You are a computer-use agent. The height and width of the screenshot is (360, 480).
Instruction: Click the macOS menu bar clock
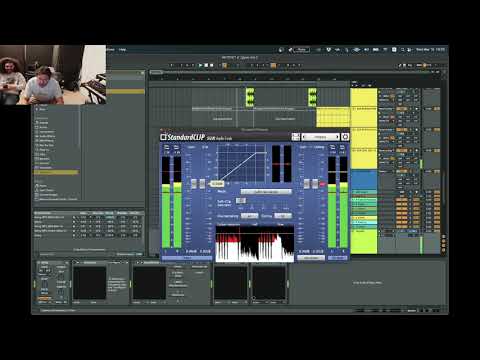[430, 50]
